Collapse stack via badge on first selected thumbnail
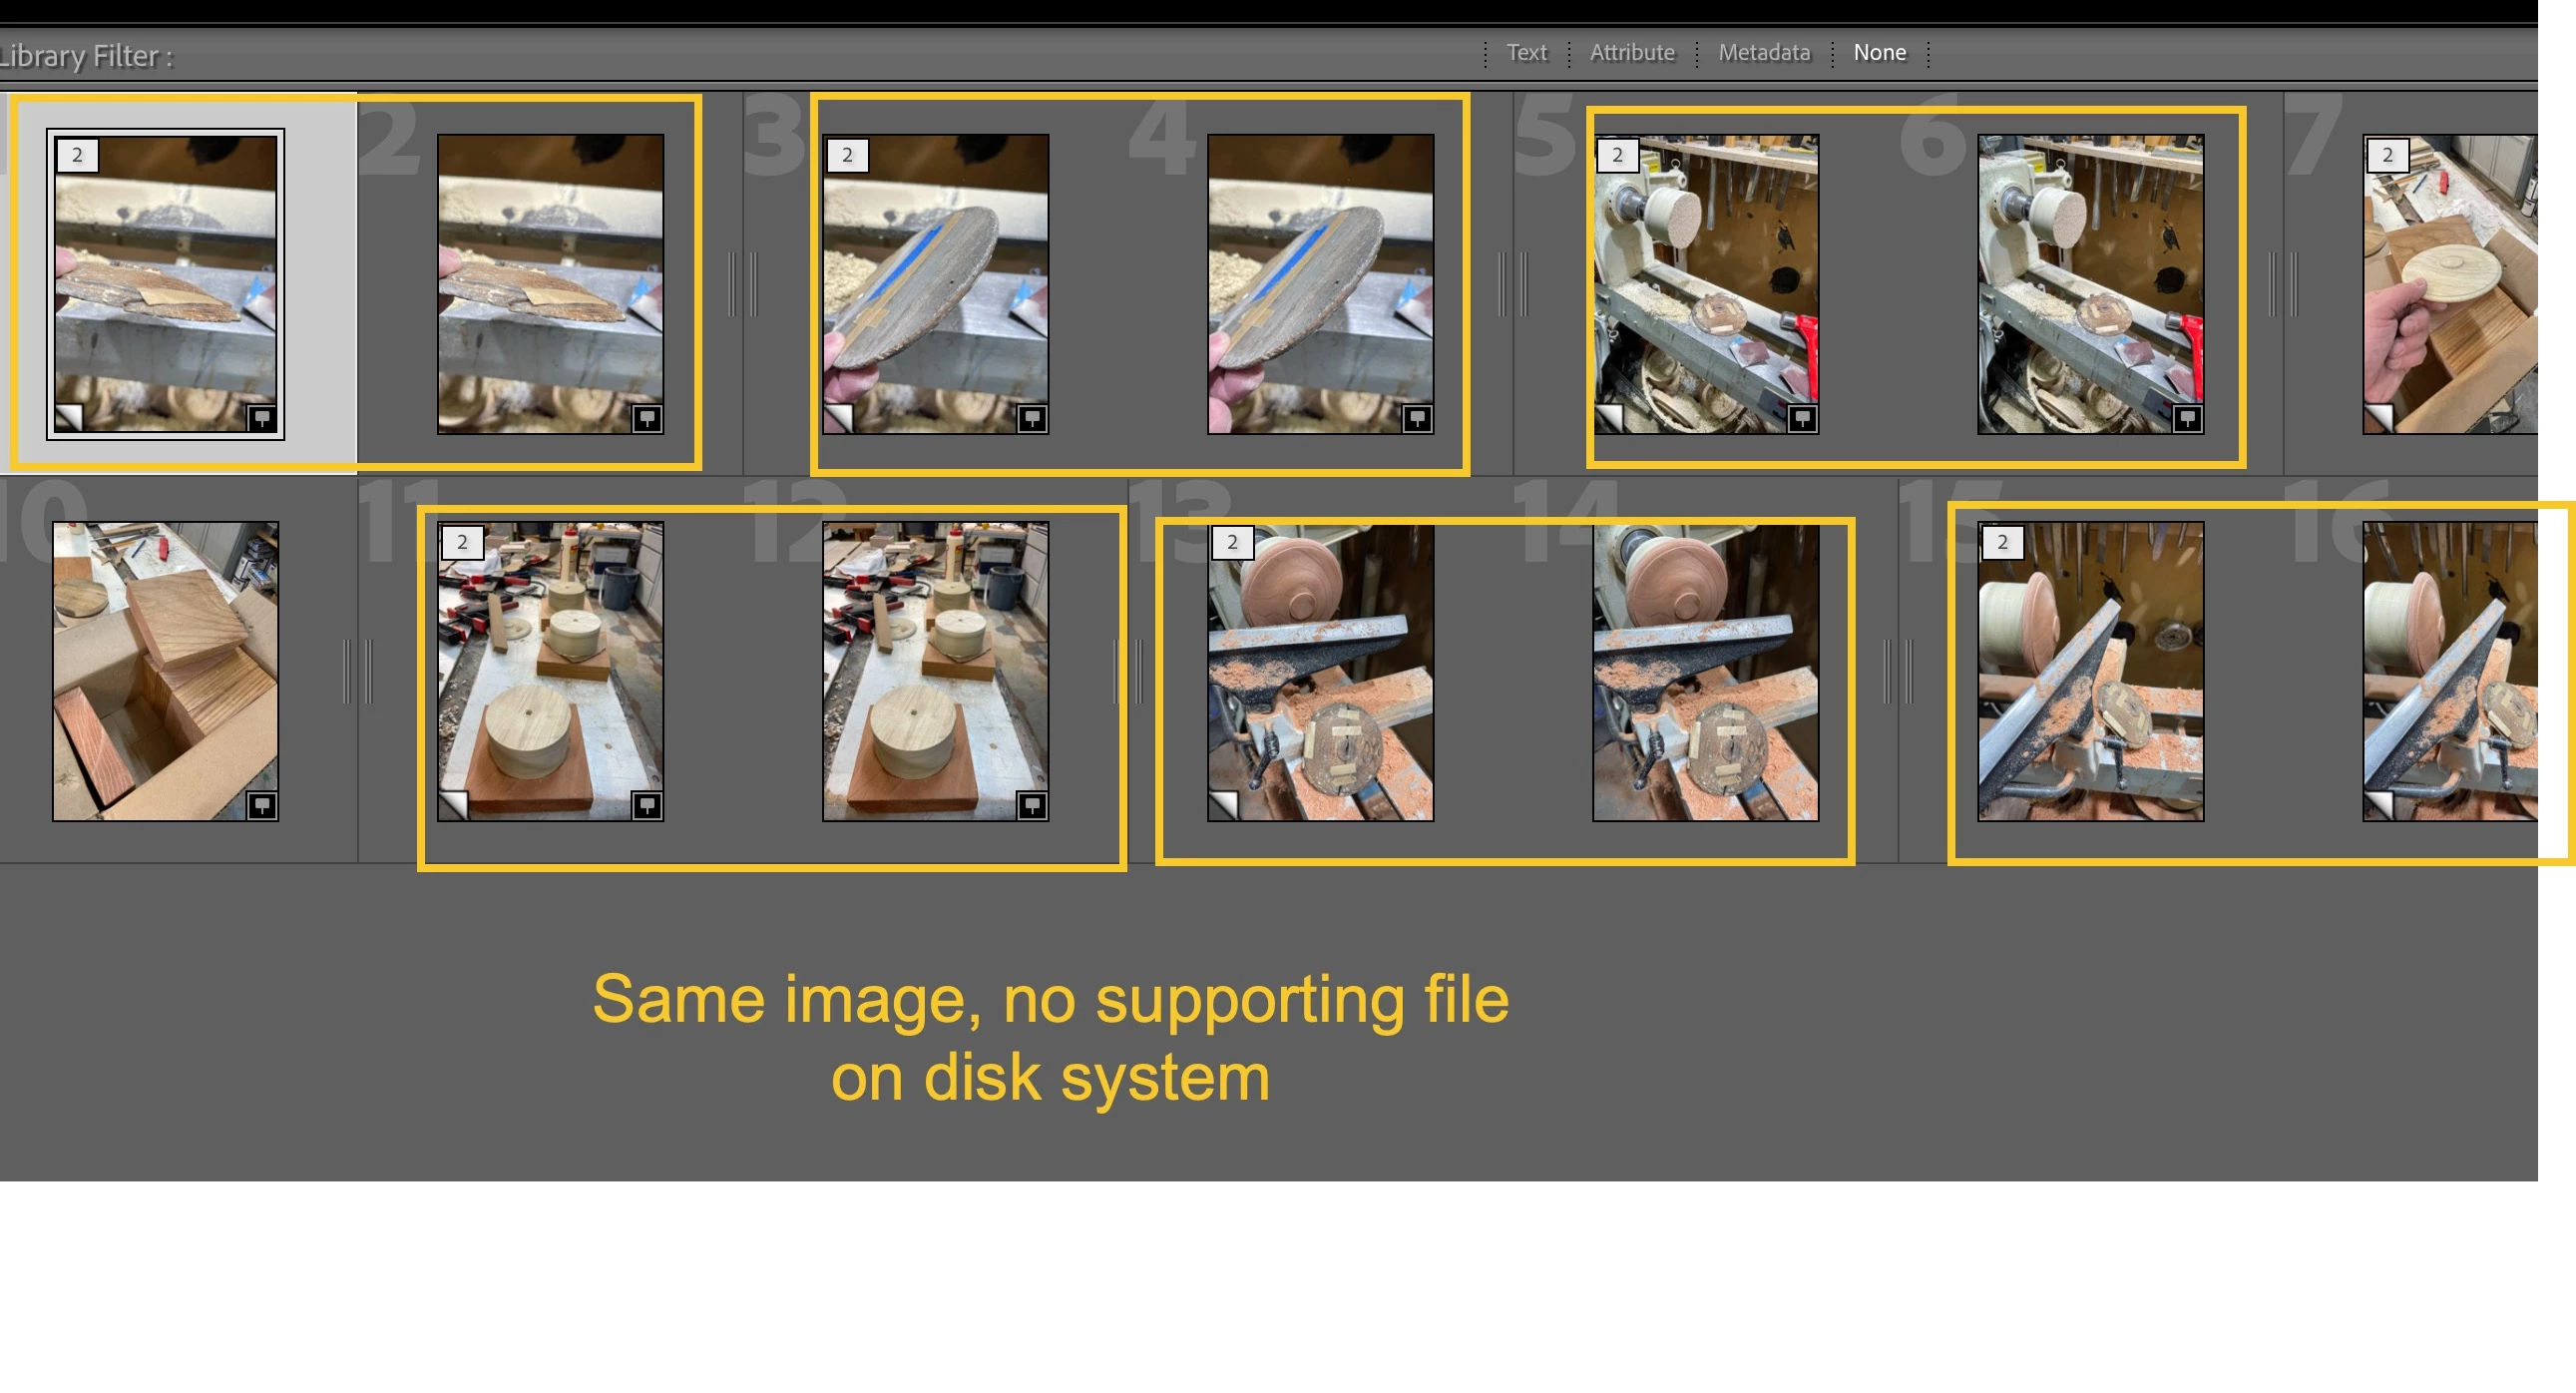The image size is (2576, 1393). coord(77,155)
